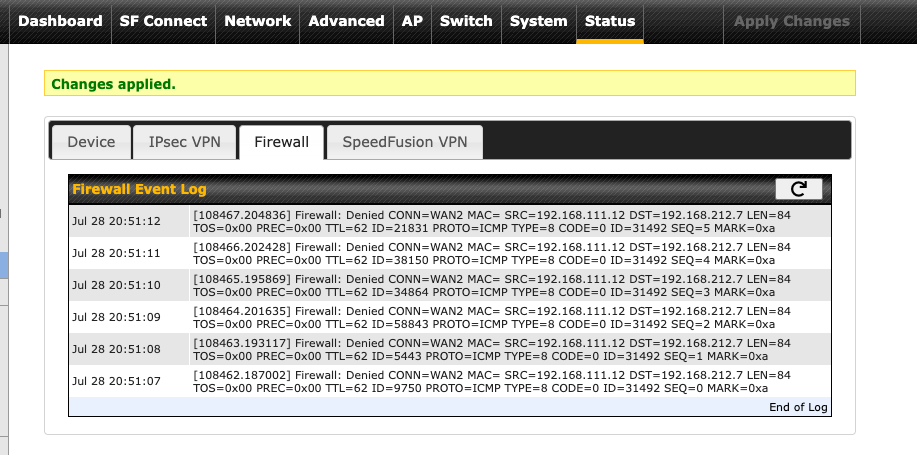The image size is (917, 455).
Task: Open the System menu
Action: 539,22
